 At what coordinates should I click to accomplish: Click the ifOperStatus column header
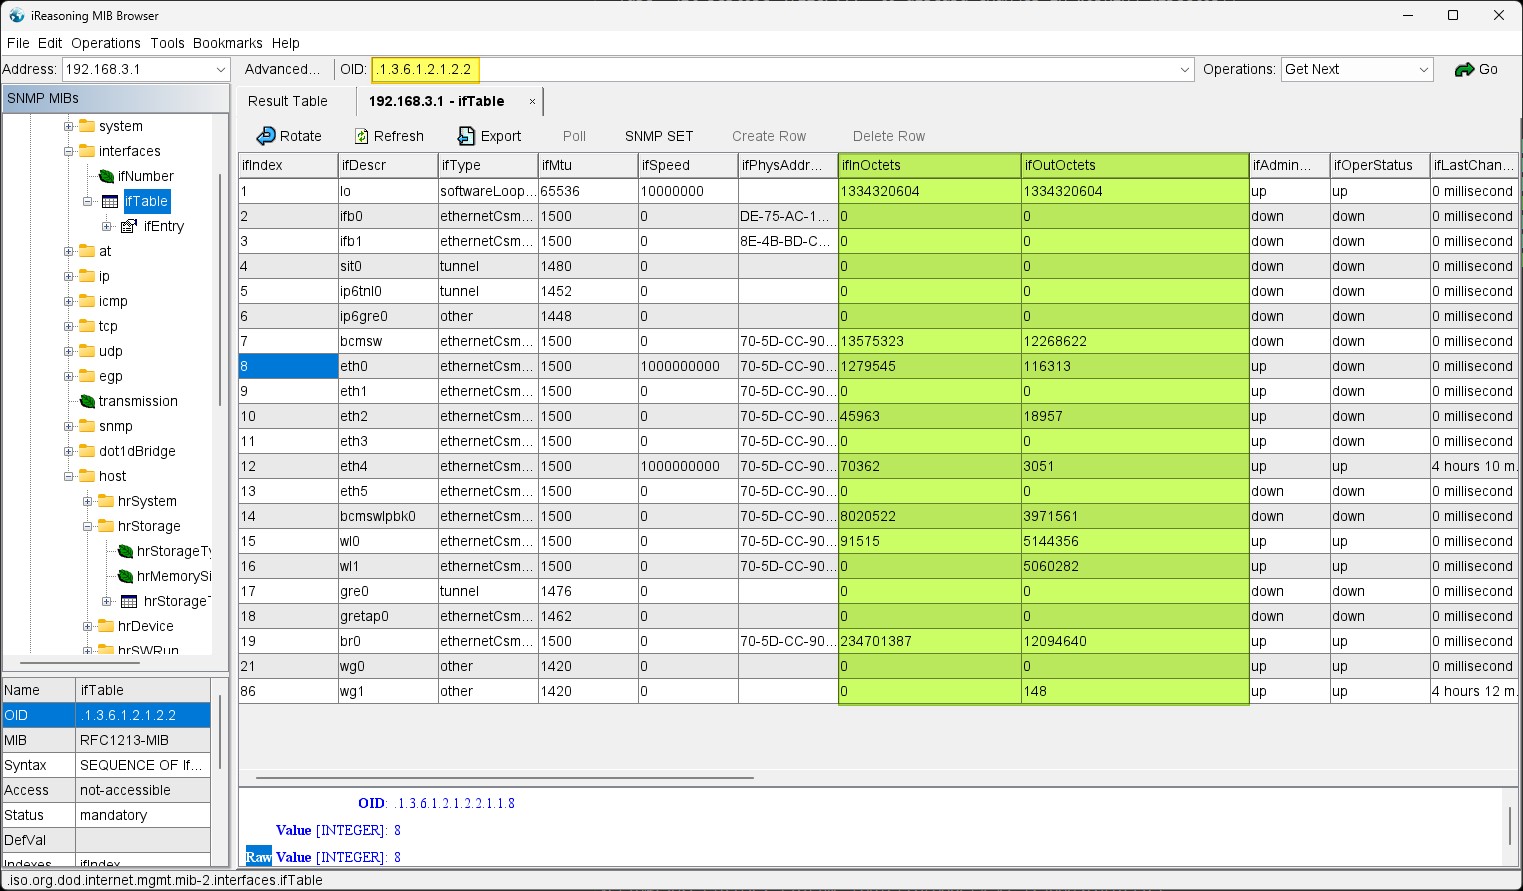tap(1379, 165)
